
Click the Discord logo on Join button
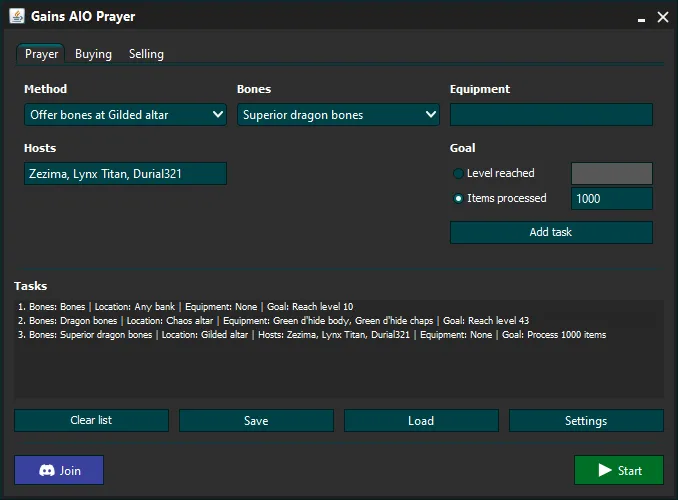47,471
